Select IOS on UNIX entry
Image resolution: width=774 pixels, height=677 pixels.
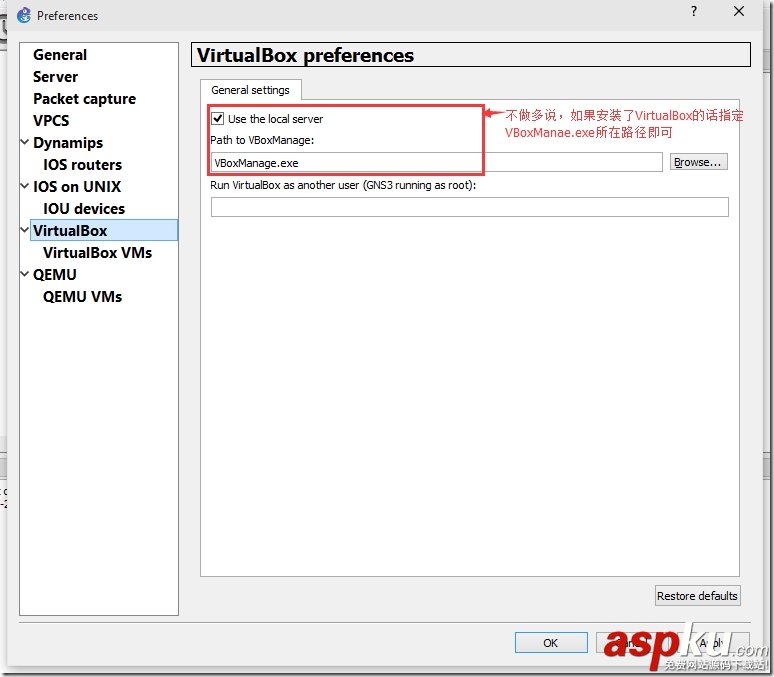(x=77, y=187)
